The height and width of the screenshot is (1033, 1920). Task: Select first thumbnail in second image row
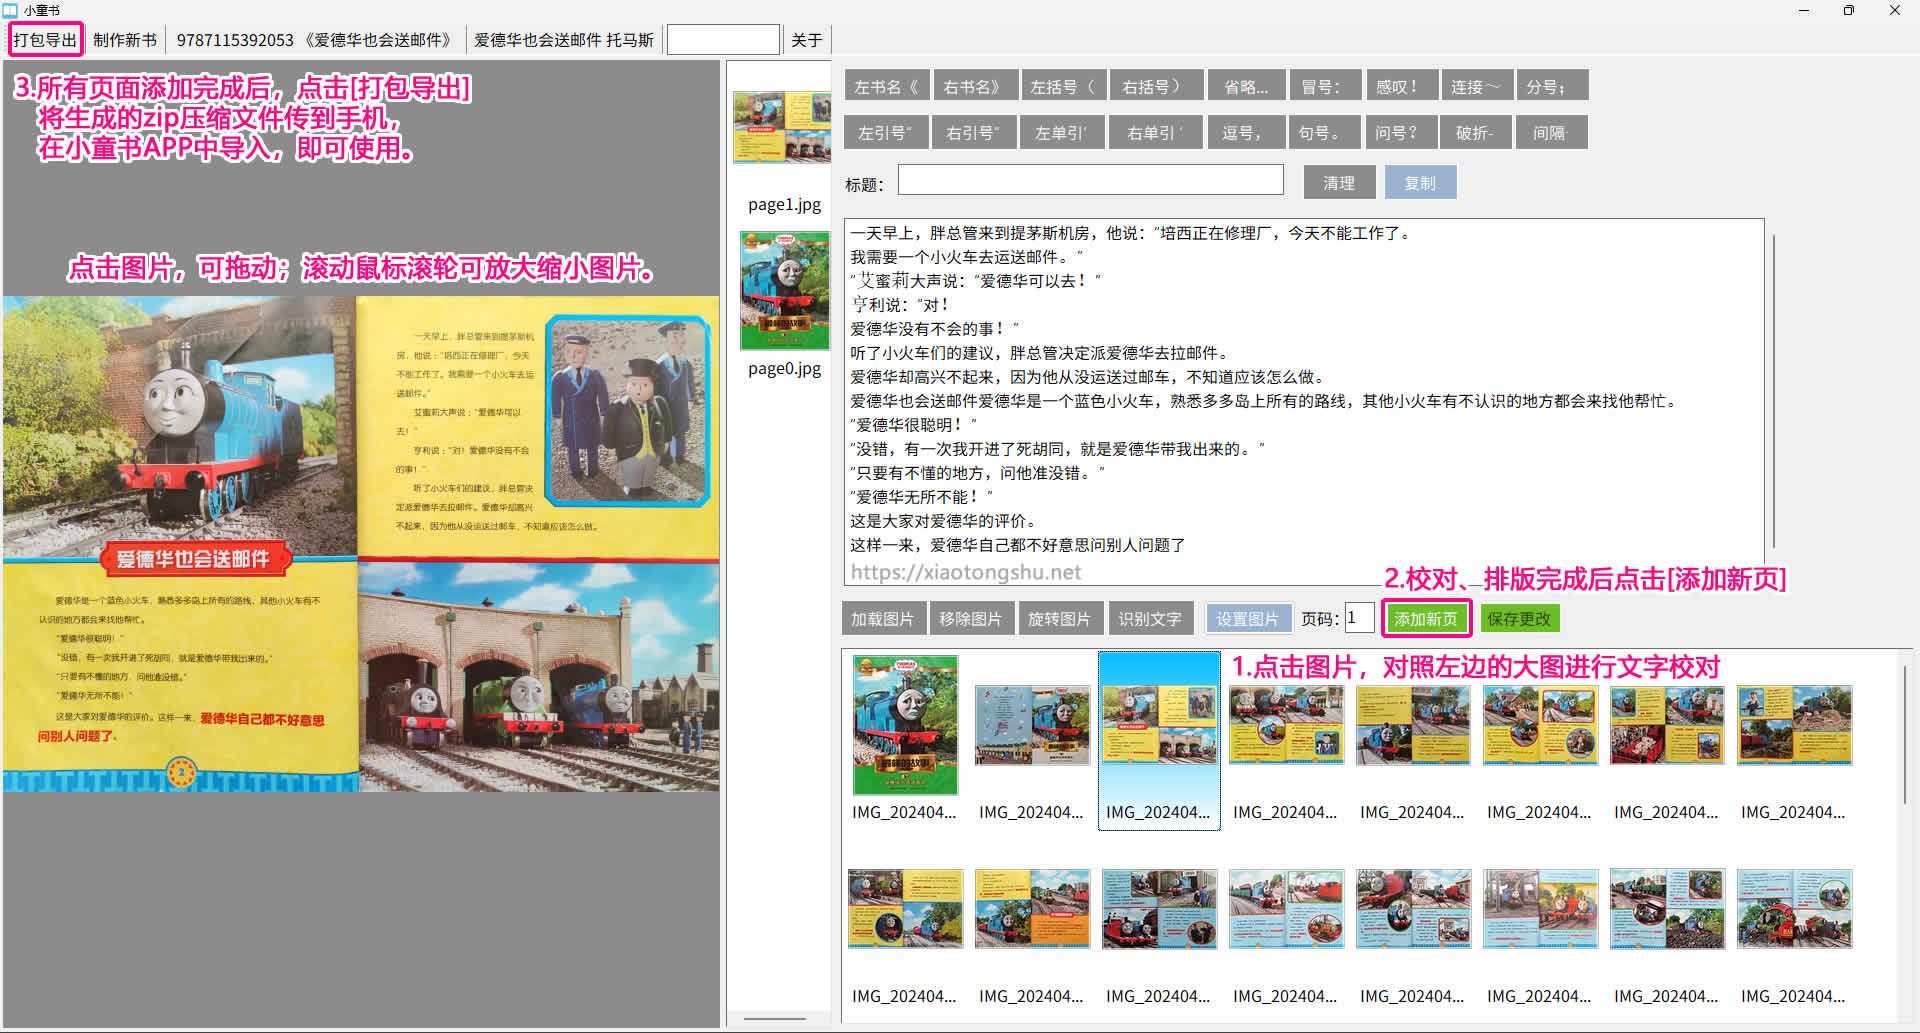(905, 925)
